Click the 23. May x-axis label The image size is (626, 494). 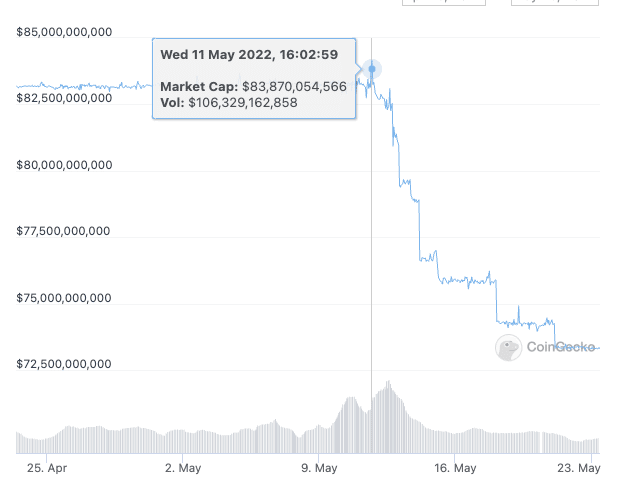(x=579, y=467)
